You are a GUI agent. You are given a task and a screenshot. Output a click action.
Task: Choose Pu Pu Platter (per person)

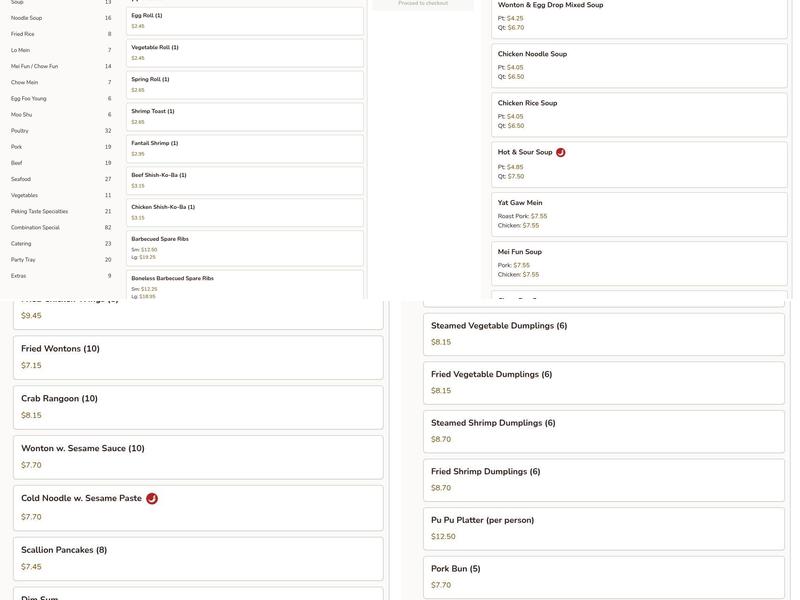(603, 528)
